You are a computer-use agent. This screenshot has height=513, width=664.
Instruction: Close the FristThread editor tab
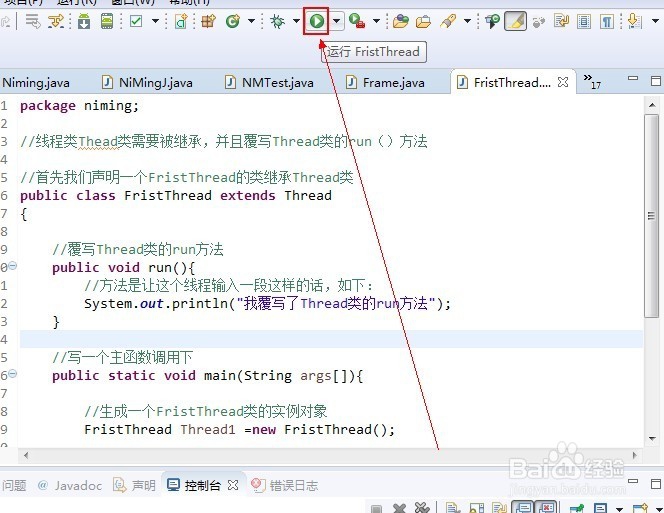point(563,82)
